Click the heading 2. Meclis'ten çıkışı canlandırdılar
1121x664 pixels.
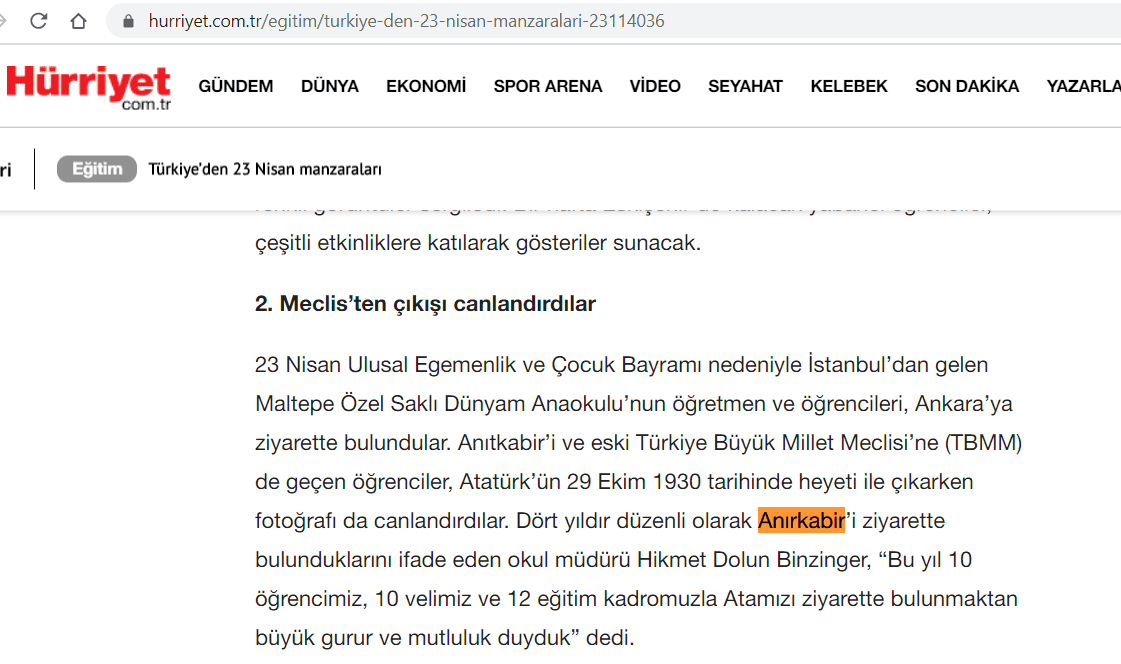pyautogui.click(x=425, y=303)
